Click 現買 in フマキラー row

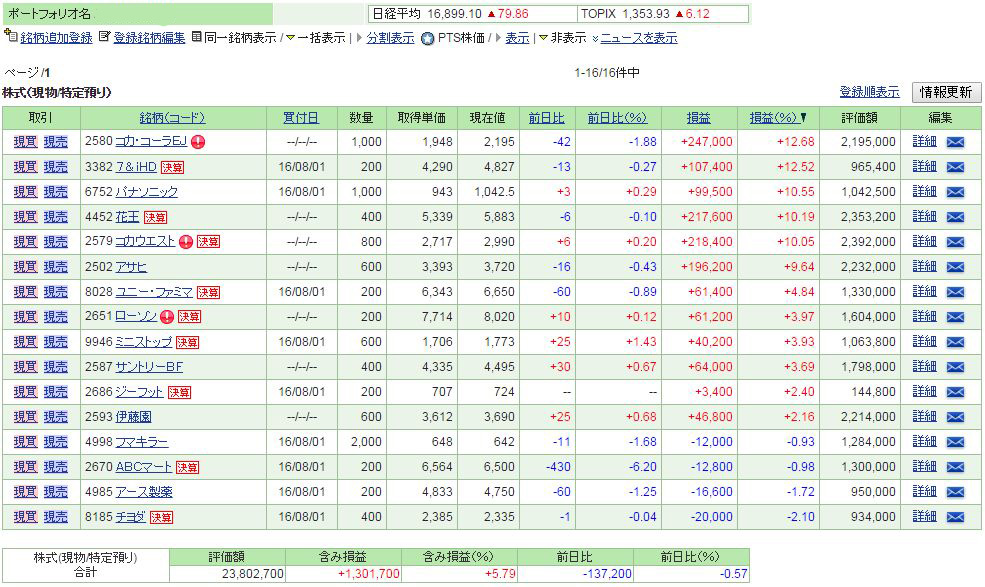click(x=25, y=442)
